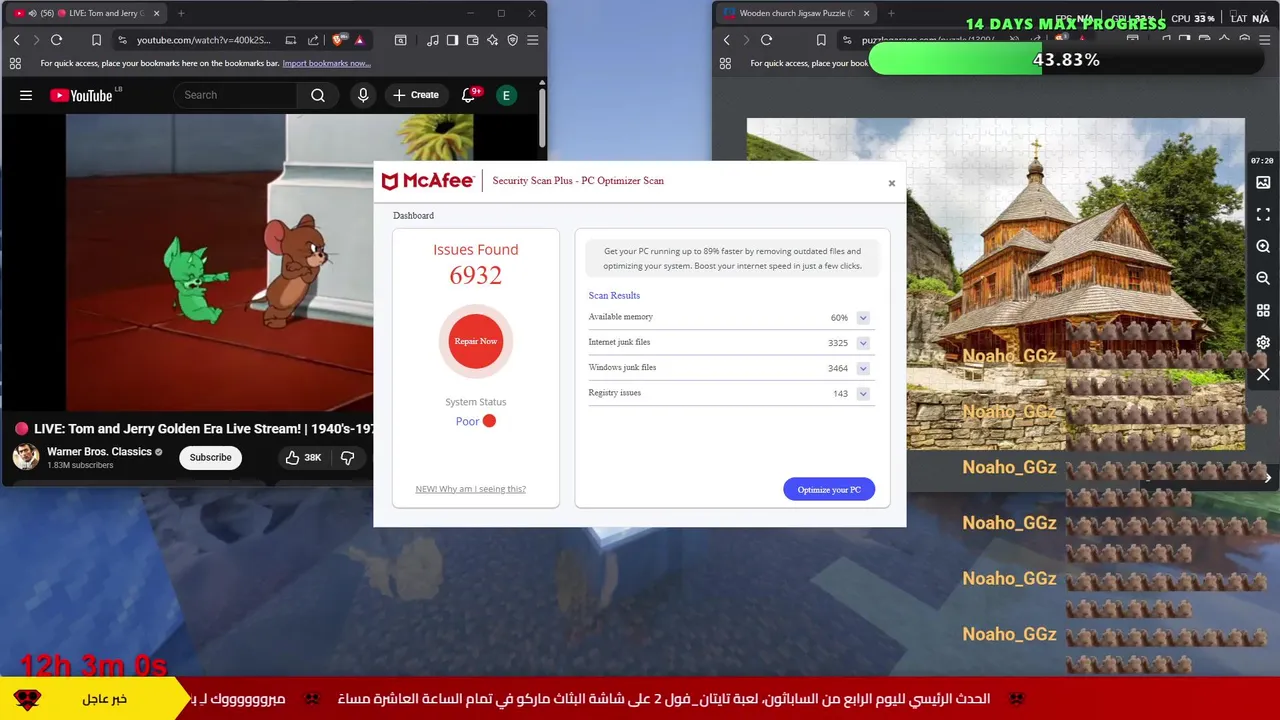Screen dimensions: 1280x720
Task: Close the McAfee scan dialog
Action: click(x=892, y=183)
